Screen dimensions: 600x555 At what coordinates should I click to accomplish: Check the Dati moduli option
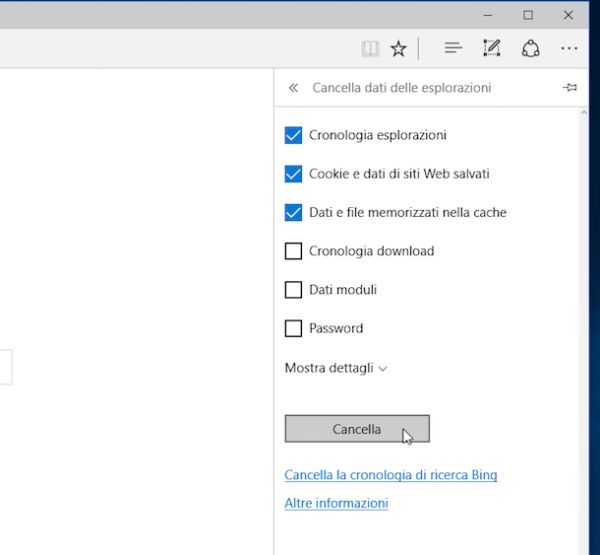[293, 290]
